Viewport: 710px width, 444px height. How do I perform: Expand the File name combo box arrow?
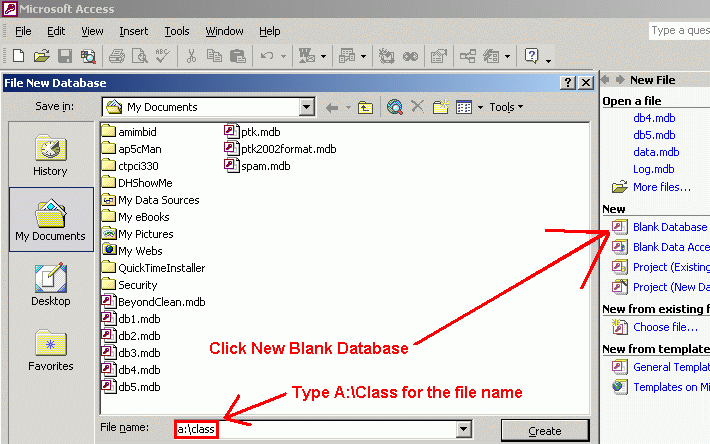point(463,429)
